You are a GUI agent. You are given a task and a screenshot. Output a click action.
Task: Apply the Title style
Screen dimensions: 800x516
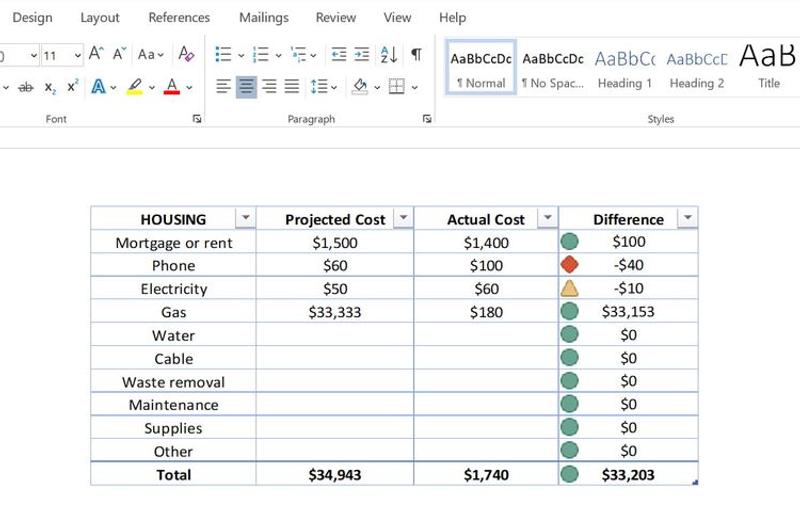(768, 68)
